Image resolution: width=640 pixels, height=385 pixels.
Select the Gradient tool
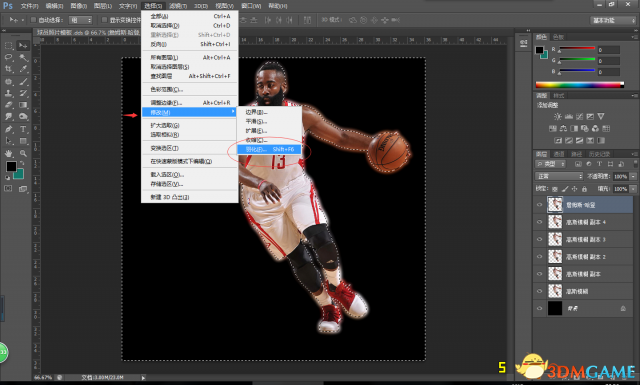(23, 105)
